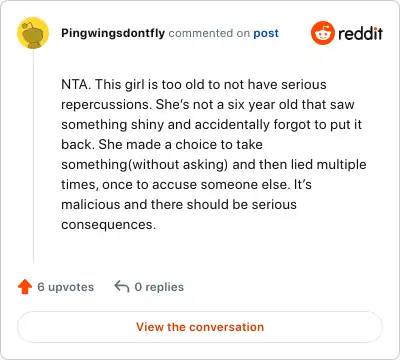Open the Pingwingsdontfly username profile
Image resolution: width=400 pixels, height=360 pixels.
tap(113, 33)
